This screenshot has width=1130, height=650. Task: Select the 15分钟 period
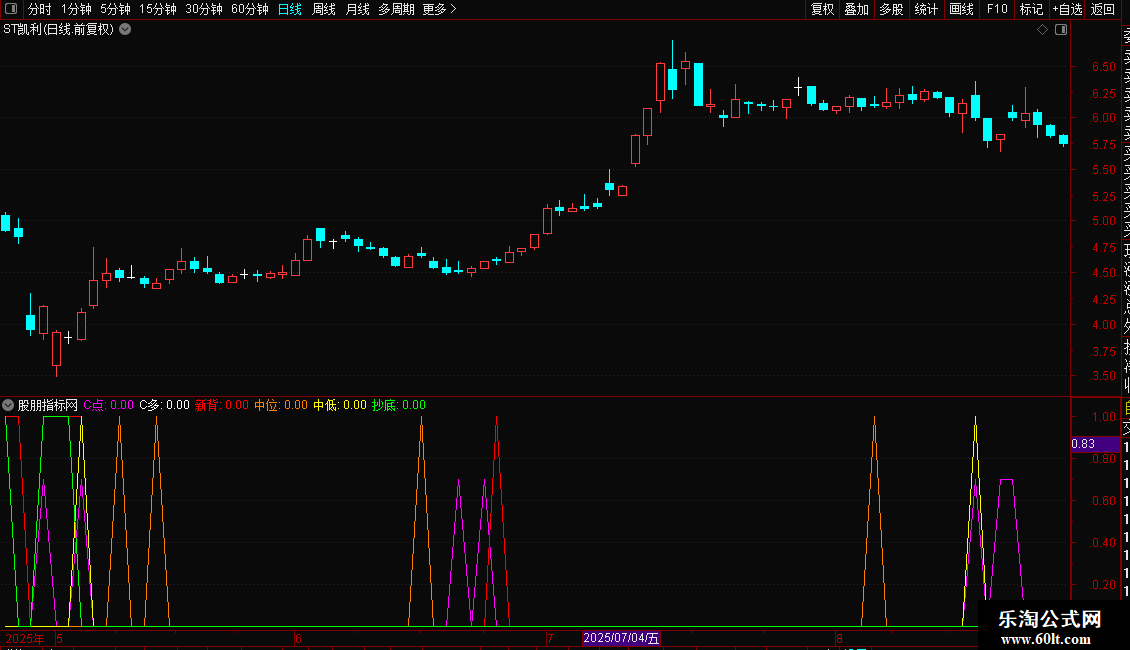pos(158,9)
